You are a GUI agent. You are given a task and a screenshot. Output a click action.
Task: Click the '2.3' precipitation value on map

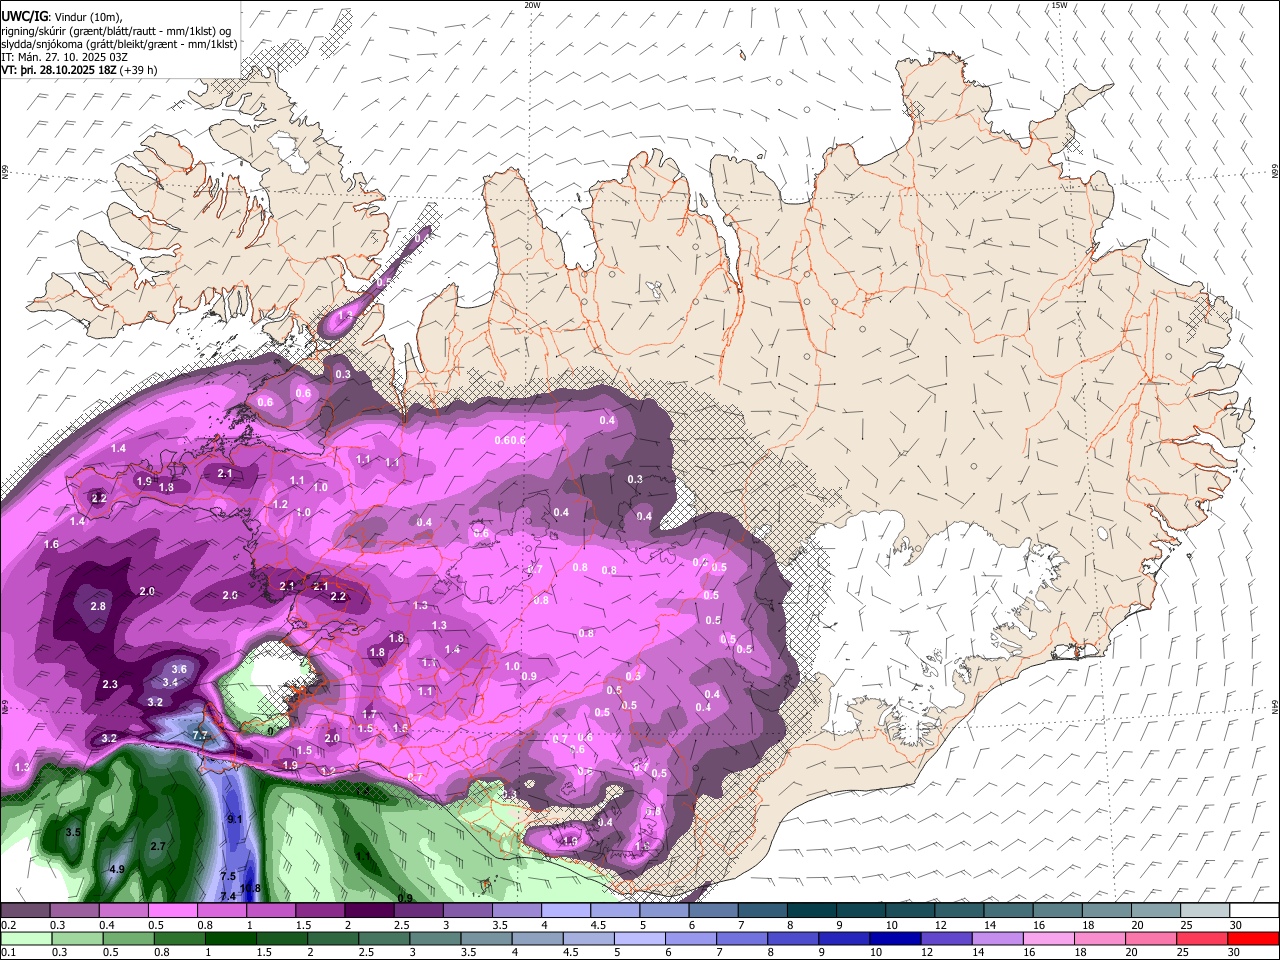[x=110, y=685]
